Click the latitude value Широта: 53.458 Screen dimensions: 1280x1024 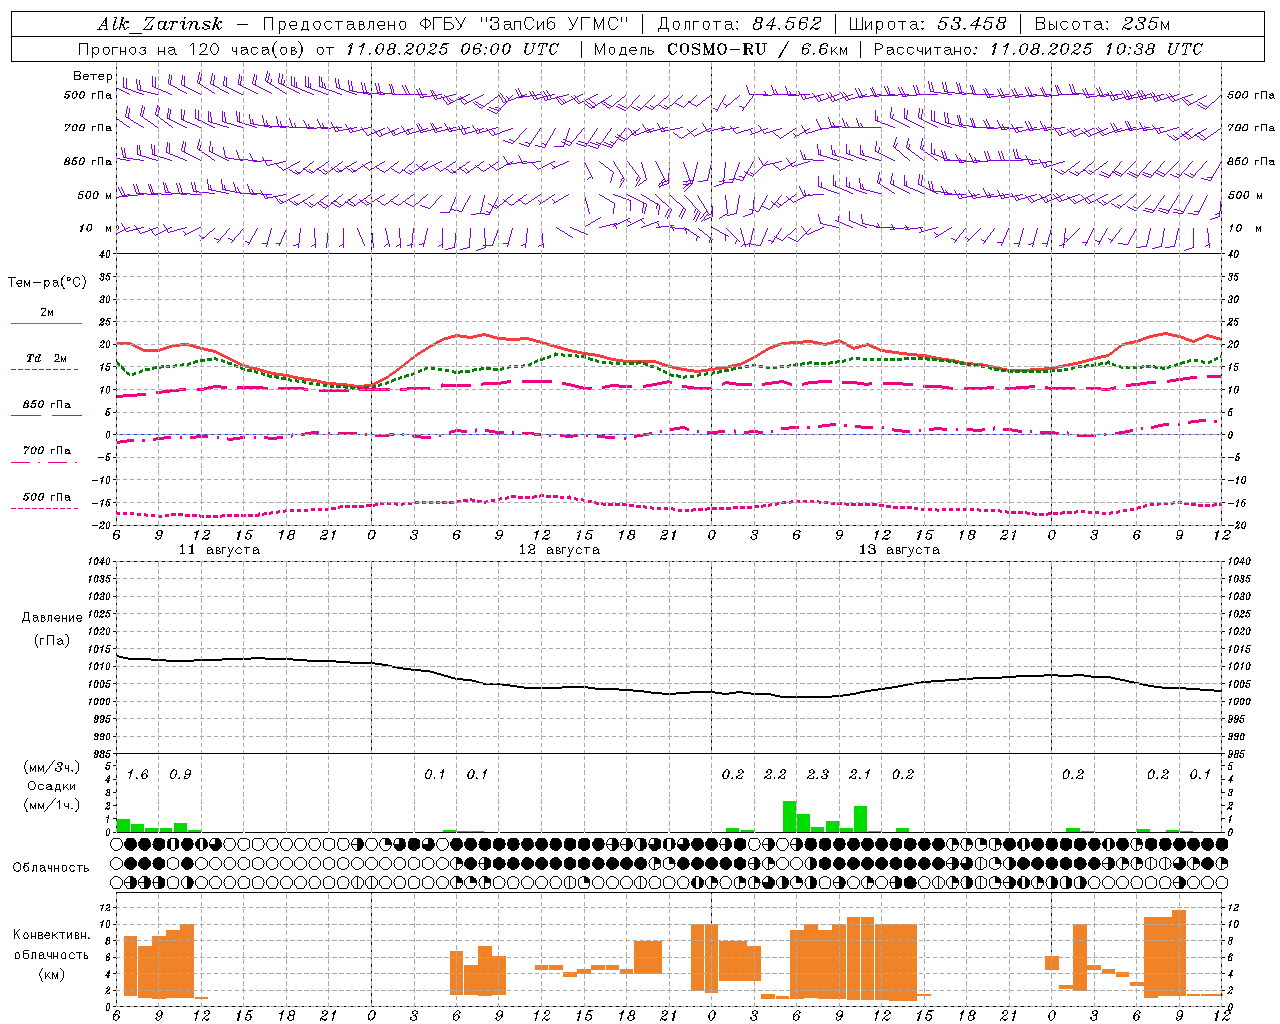tap(927, 24)
